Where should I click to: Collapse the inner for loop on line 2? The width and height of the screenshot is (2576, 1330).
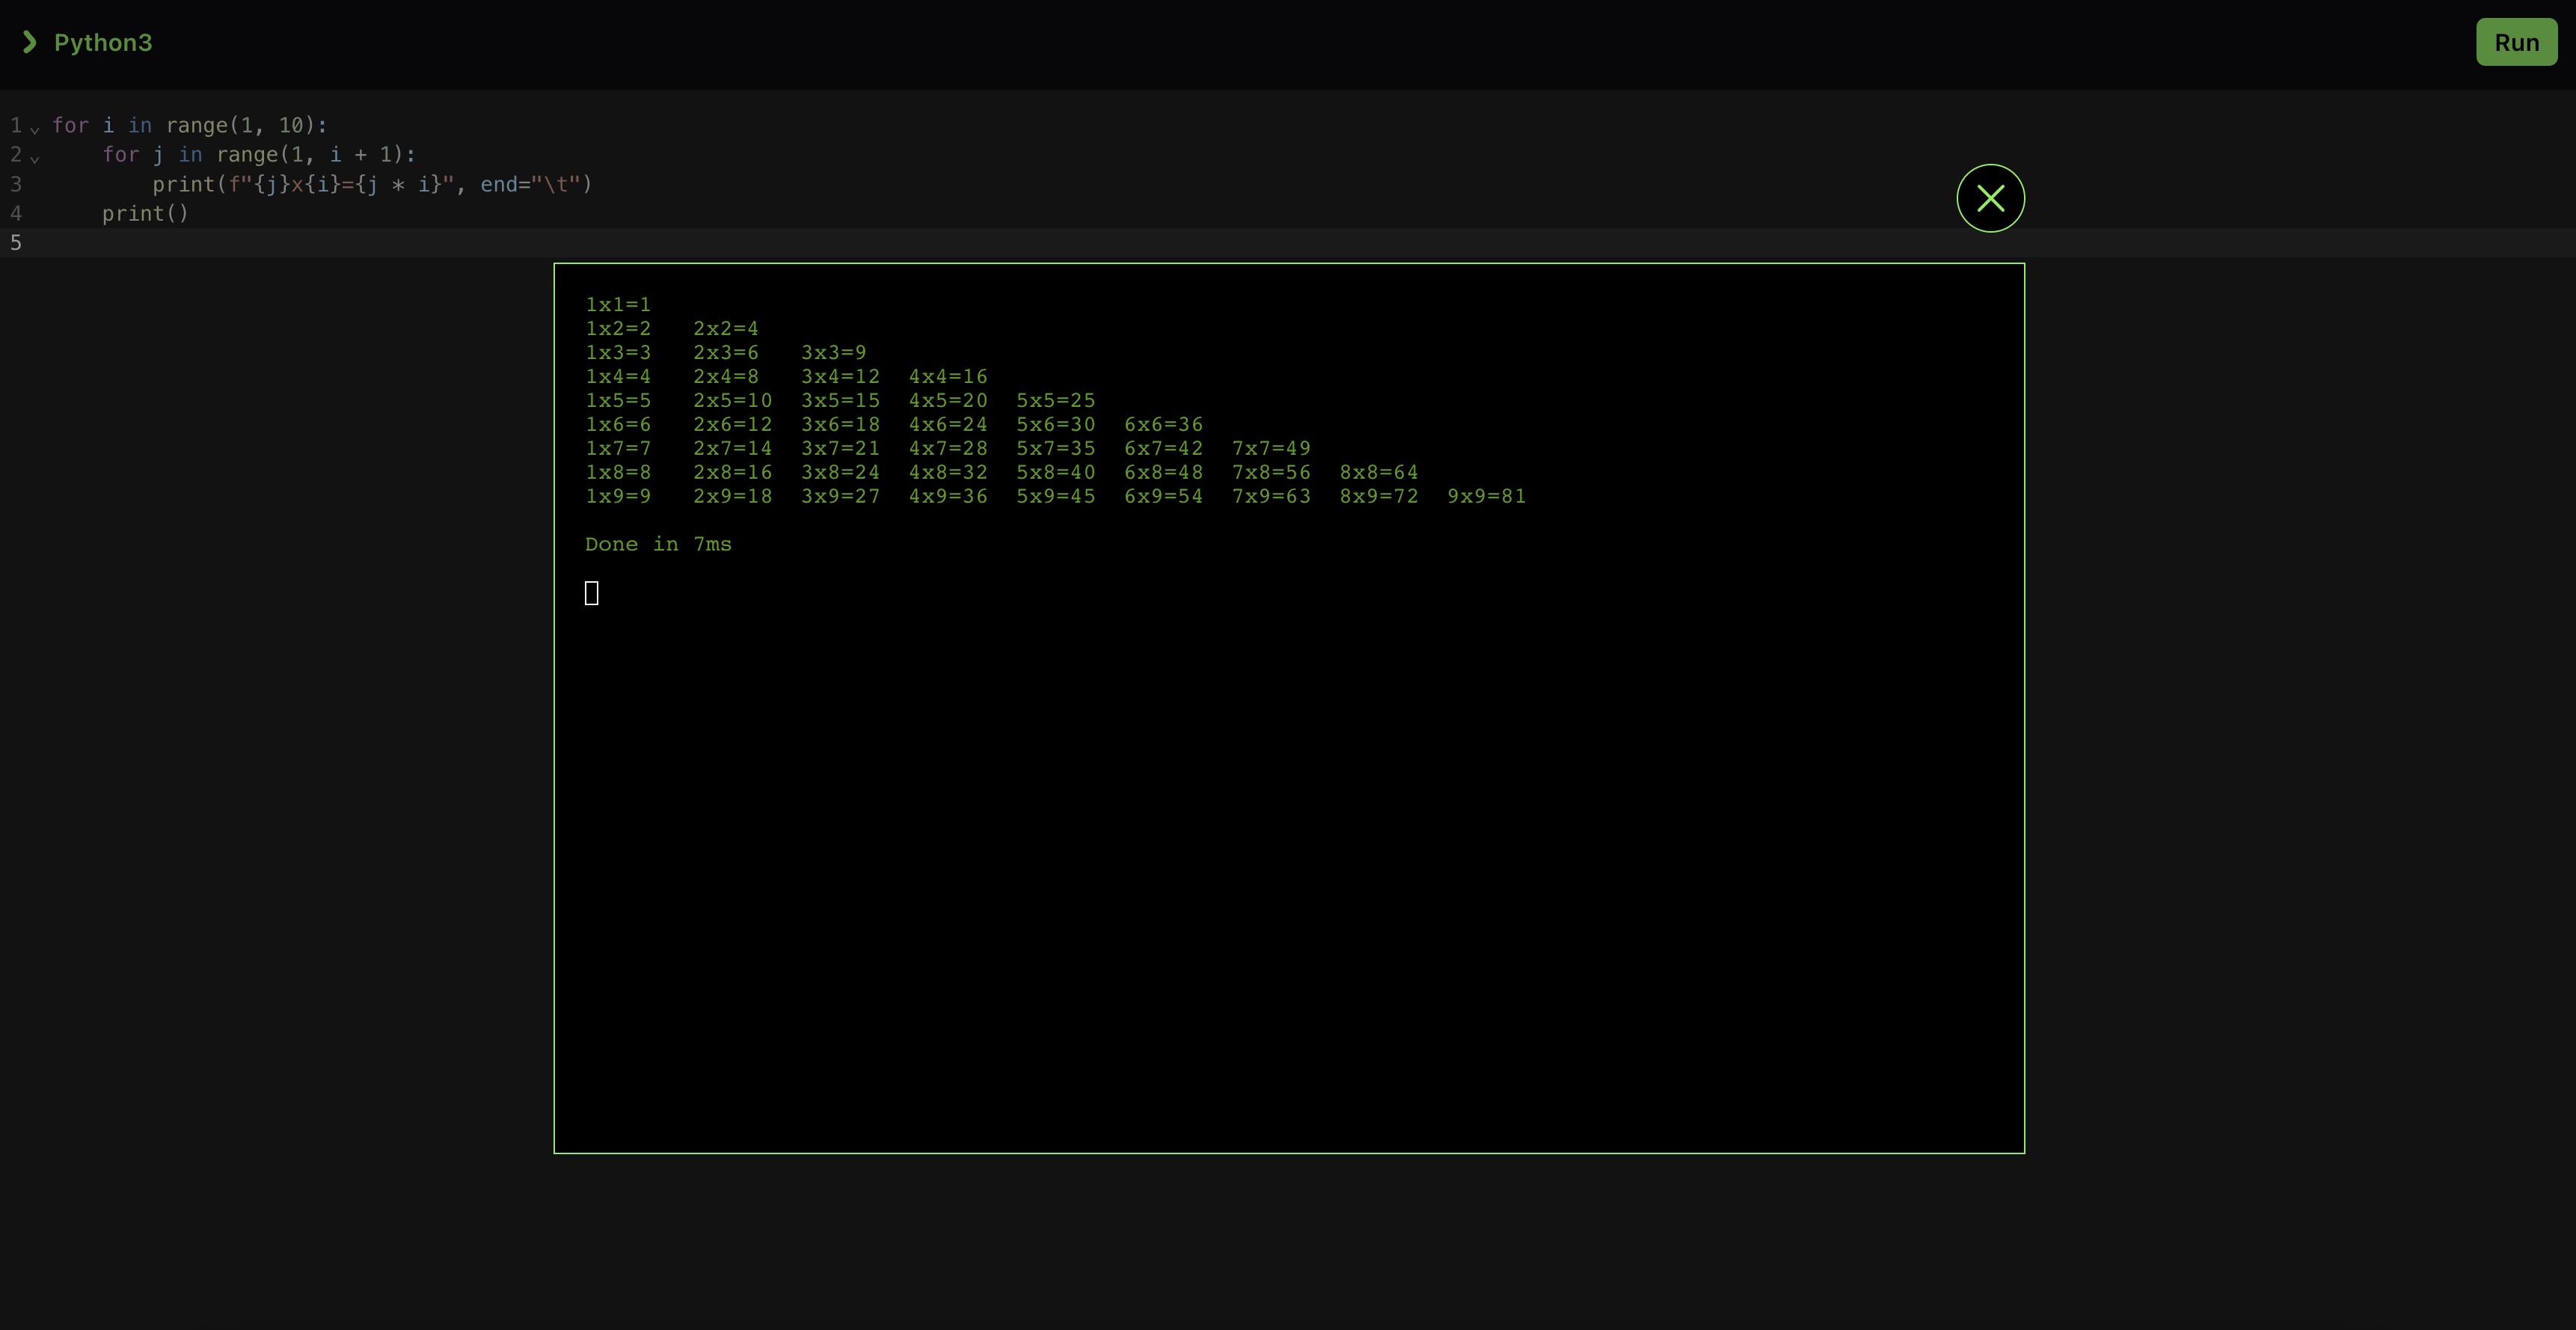click(35, 158)
